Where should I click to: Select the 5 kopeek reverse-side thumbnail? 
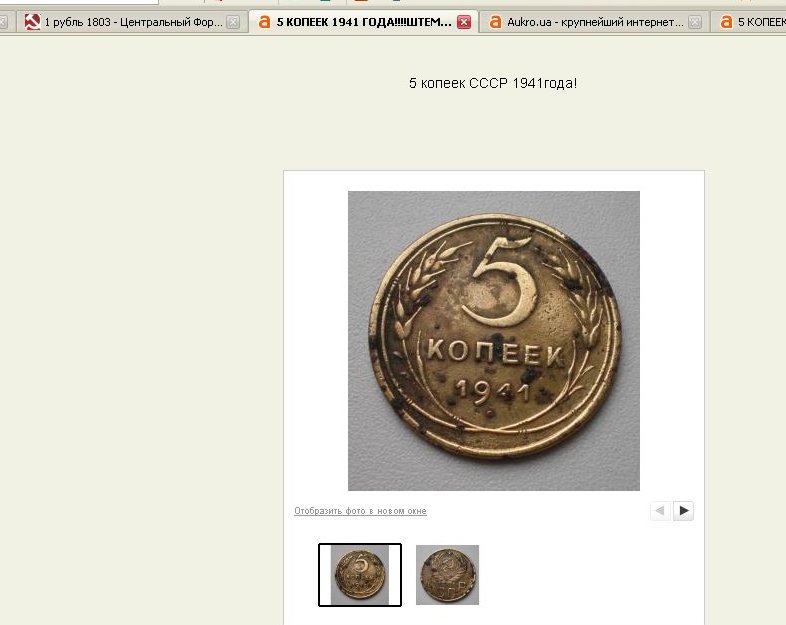[360, 575]
